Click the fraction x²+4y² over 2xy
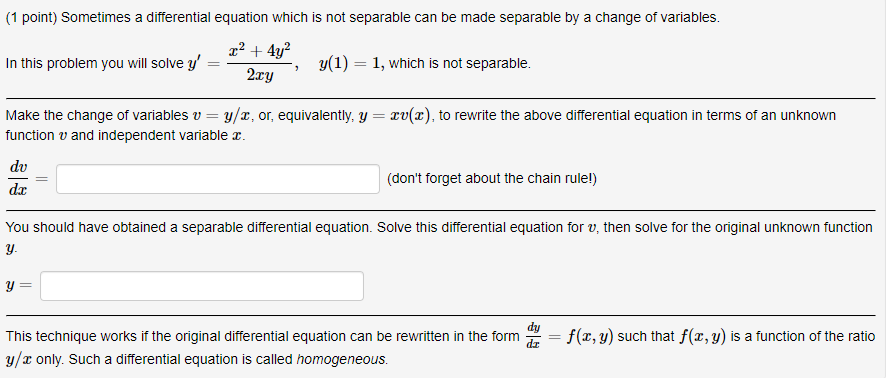 (x=260, y=61)
